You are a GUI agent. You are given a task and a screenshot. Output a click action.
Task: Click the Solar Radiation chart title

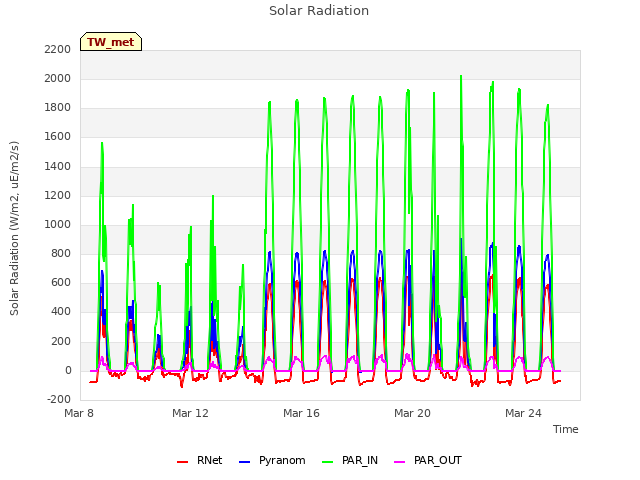(319, 11)
